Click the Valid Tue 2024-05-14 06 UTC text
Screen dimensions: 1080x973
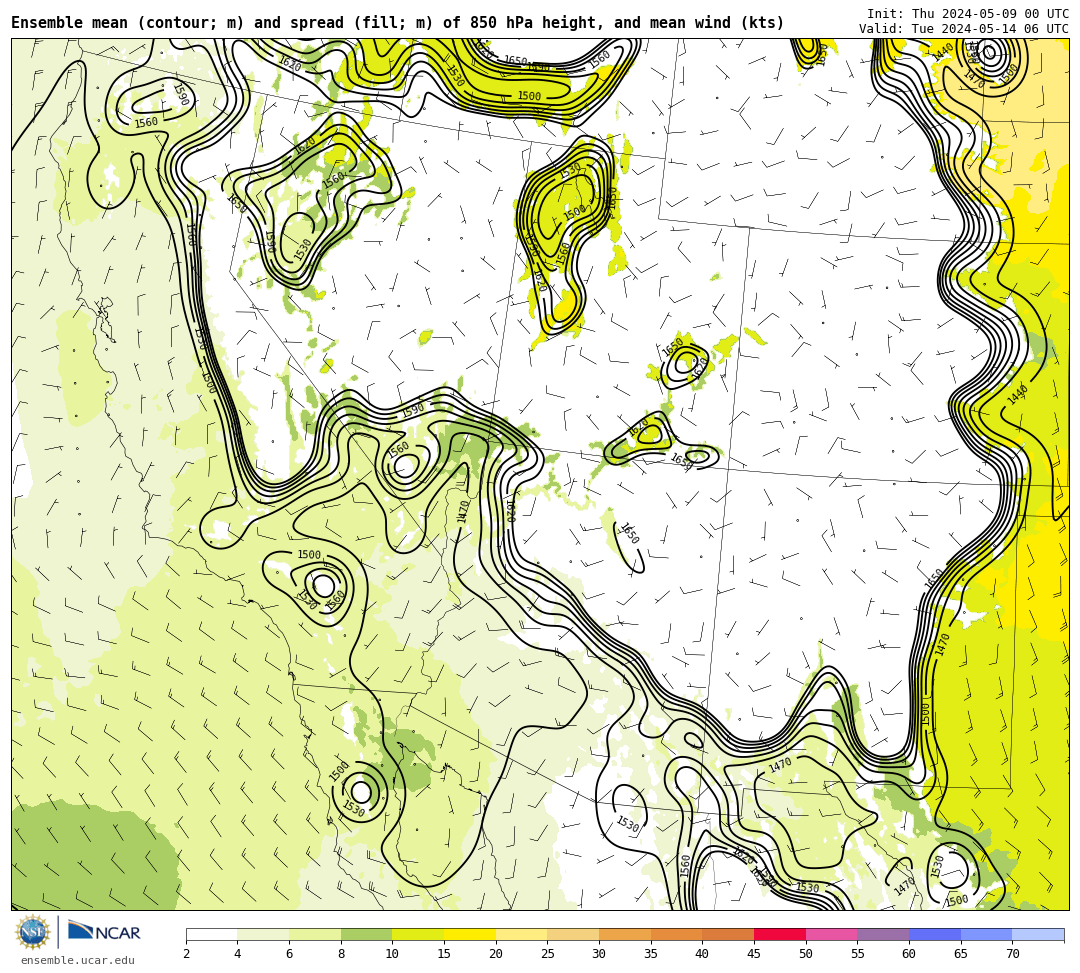click(x=964, y=29)
